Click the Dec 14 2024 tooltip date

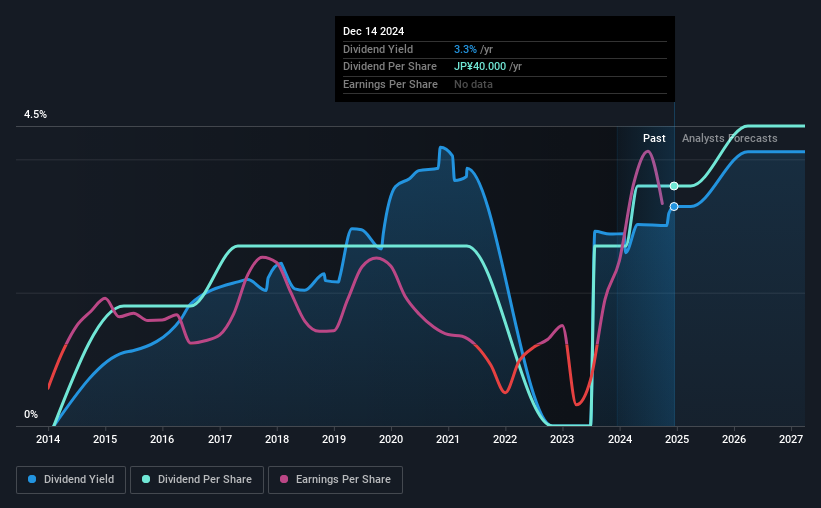tap(373, 31)
